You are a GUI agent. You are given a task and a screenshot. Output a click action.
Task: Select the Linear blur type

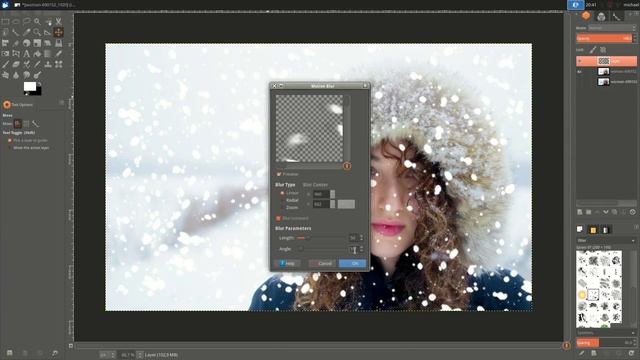click(x=282, y=193)
